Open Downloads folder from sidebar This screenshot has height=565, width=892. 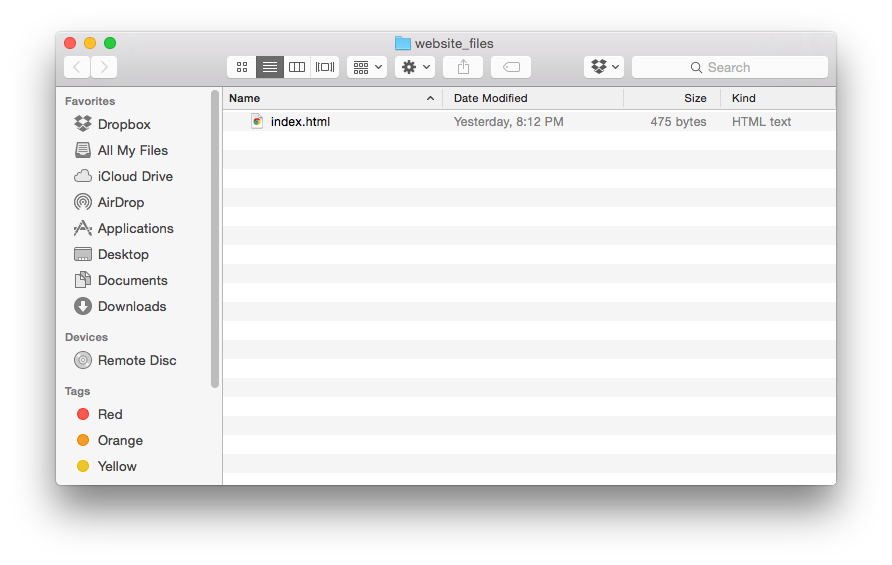click(x=131, y=306)
